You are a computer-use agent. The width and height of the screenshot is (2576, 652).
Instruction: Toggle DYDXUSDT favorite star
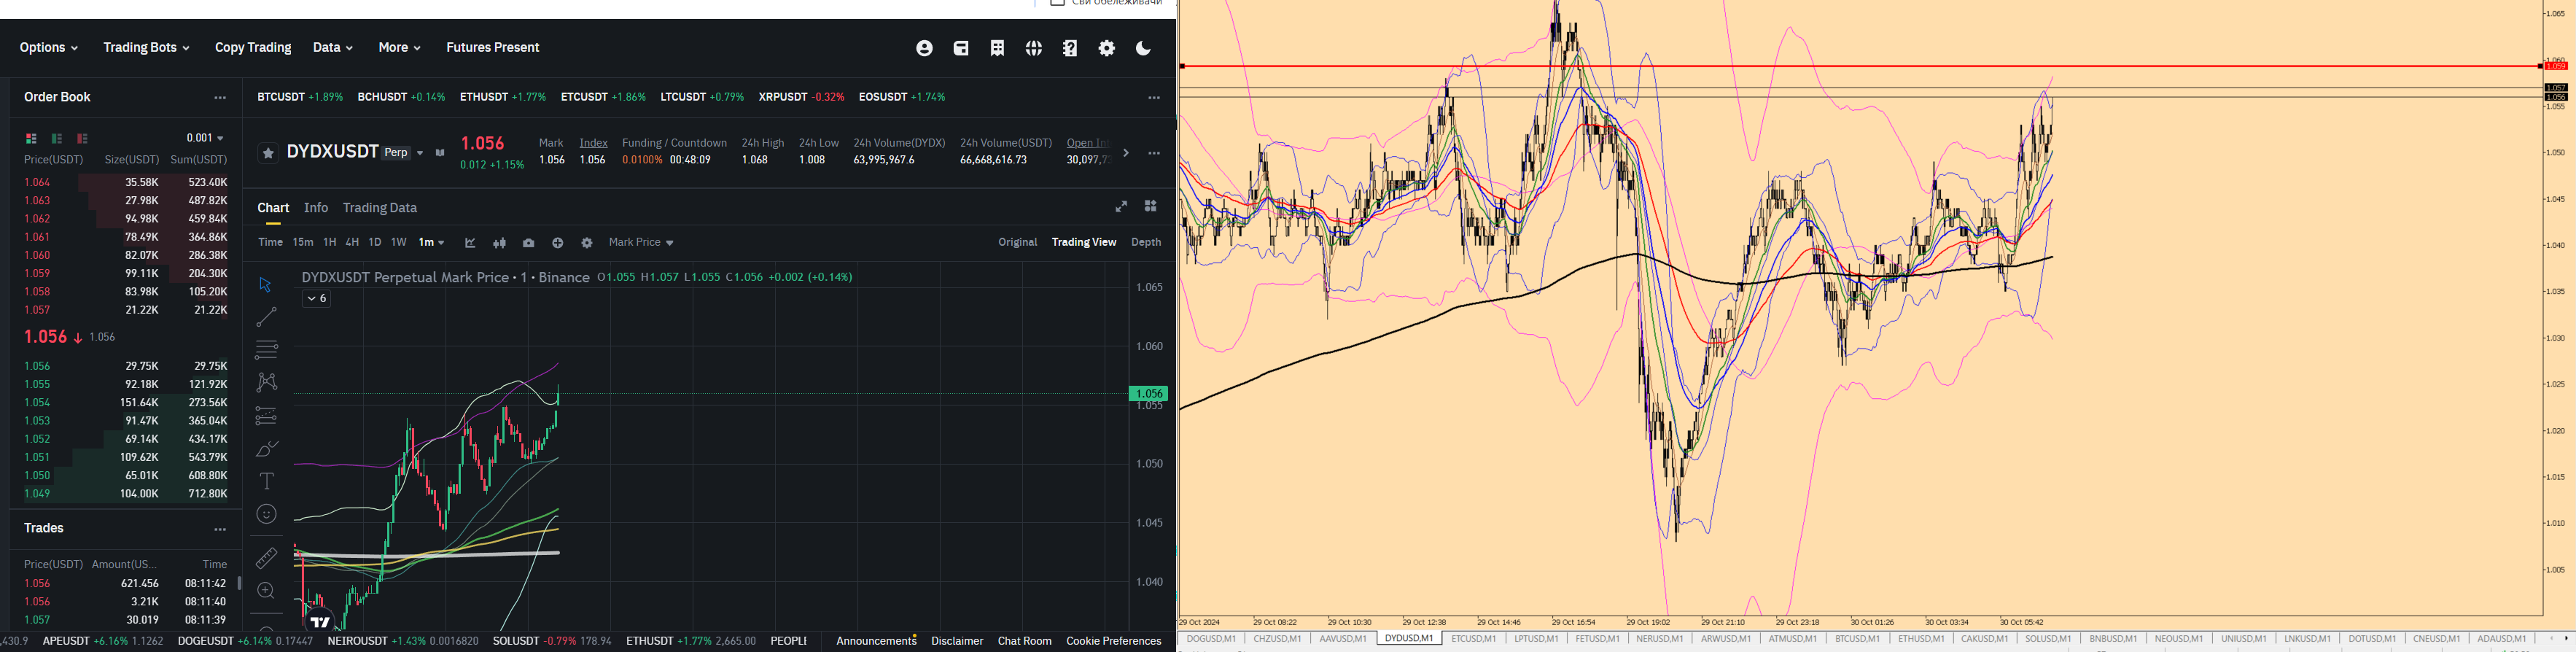[x=268, y=153]
